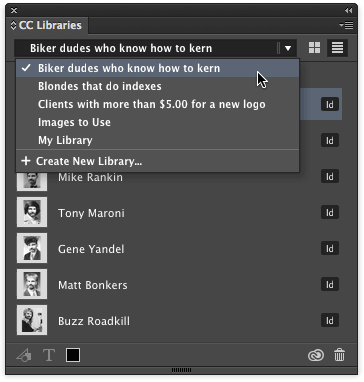Select Tony Maroni thumbnail
Image resolution: width=364 pixels, height=382 pixels.
point(32,212)
